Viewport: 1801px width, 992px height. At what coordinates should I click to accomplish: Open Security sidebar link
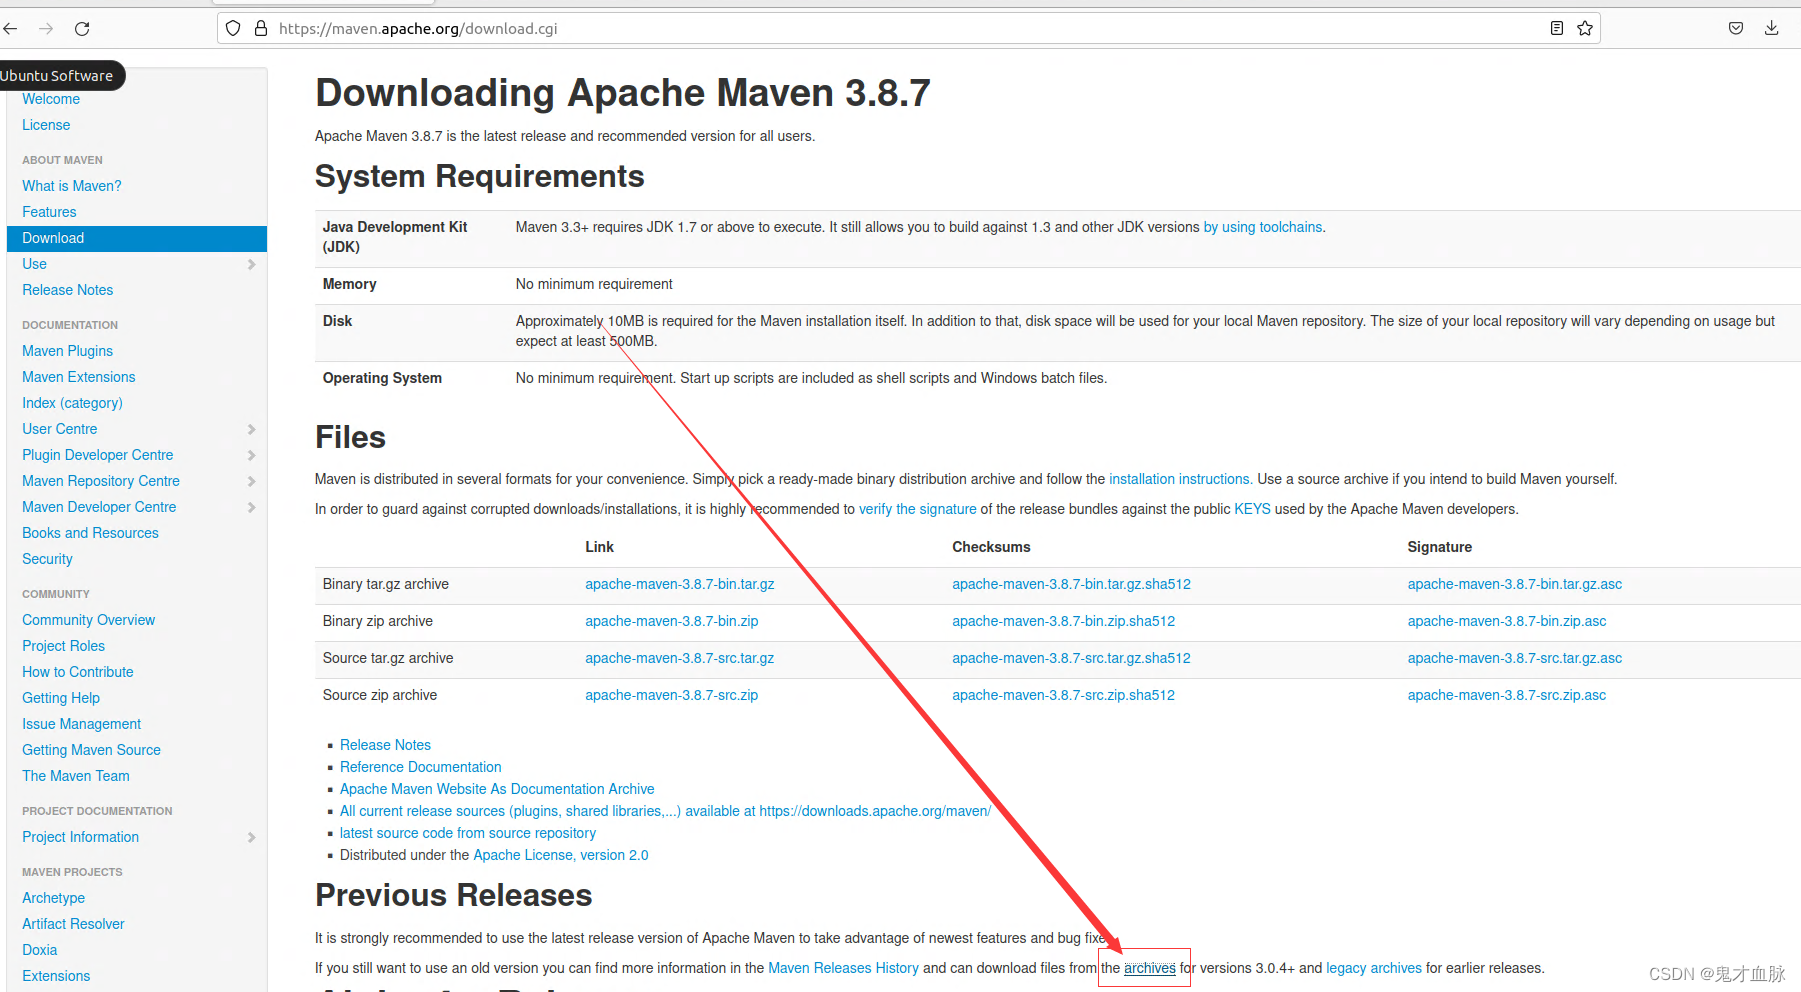[47, 559]
